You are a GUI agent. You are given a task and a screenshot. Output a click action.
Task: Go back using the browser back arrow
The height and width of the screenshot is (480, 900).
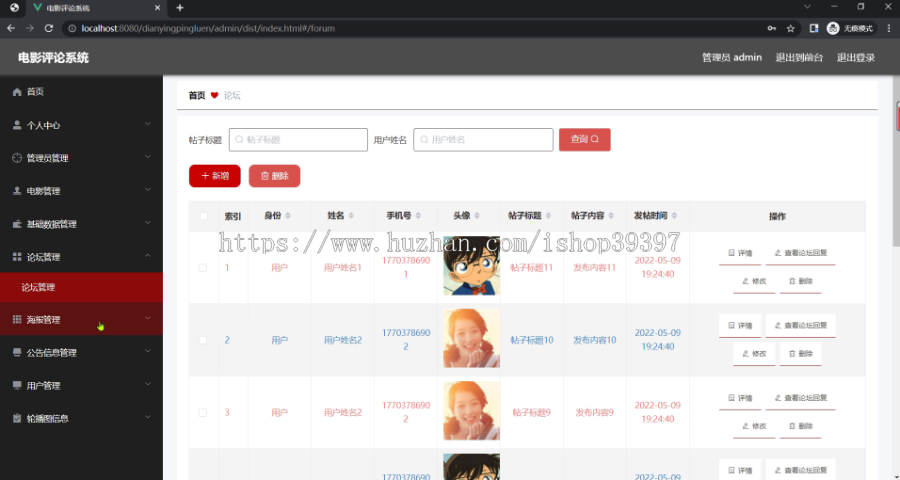[x=11, y=28]
